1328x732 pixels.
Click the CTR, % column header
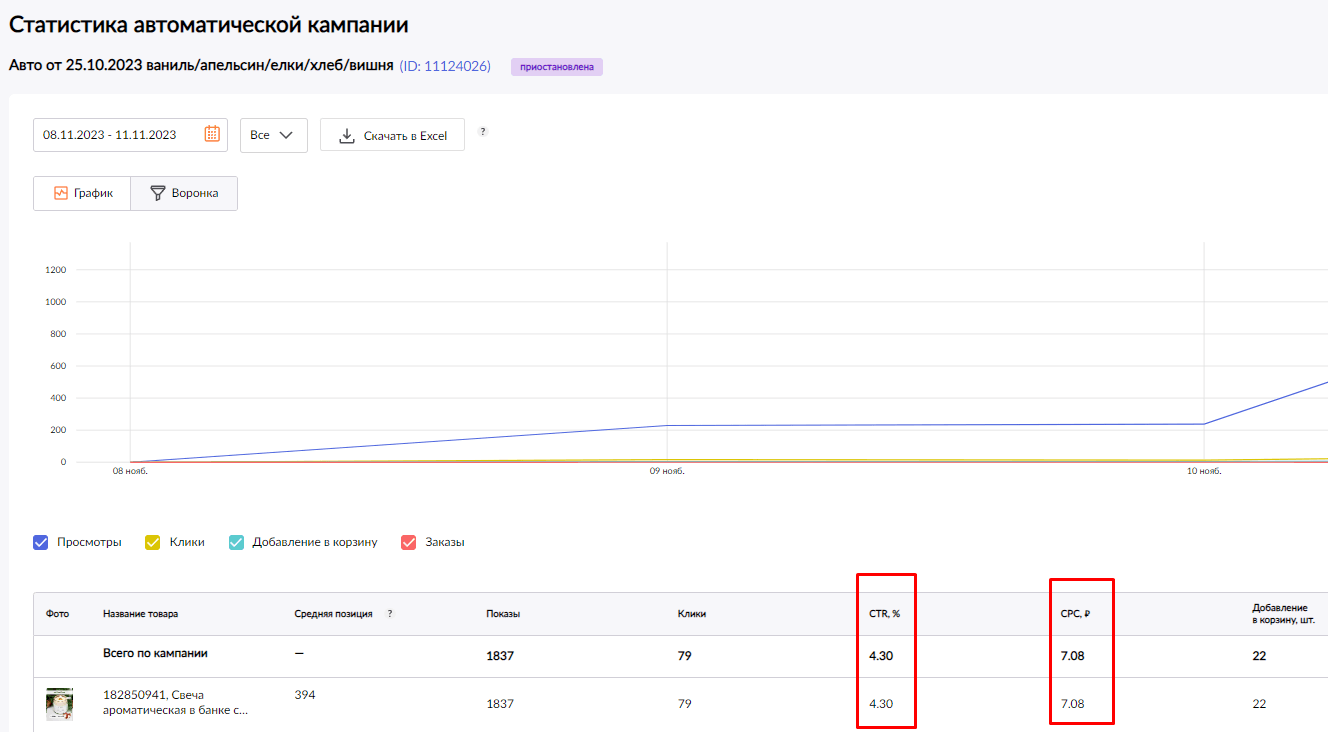click(x=885, y=614)
